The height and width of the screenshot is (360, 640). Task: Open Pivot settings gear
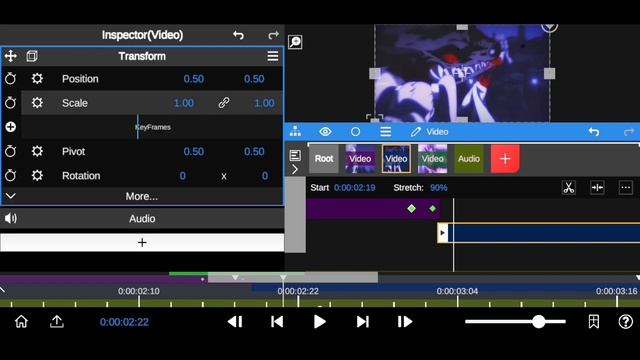(37, 151)
